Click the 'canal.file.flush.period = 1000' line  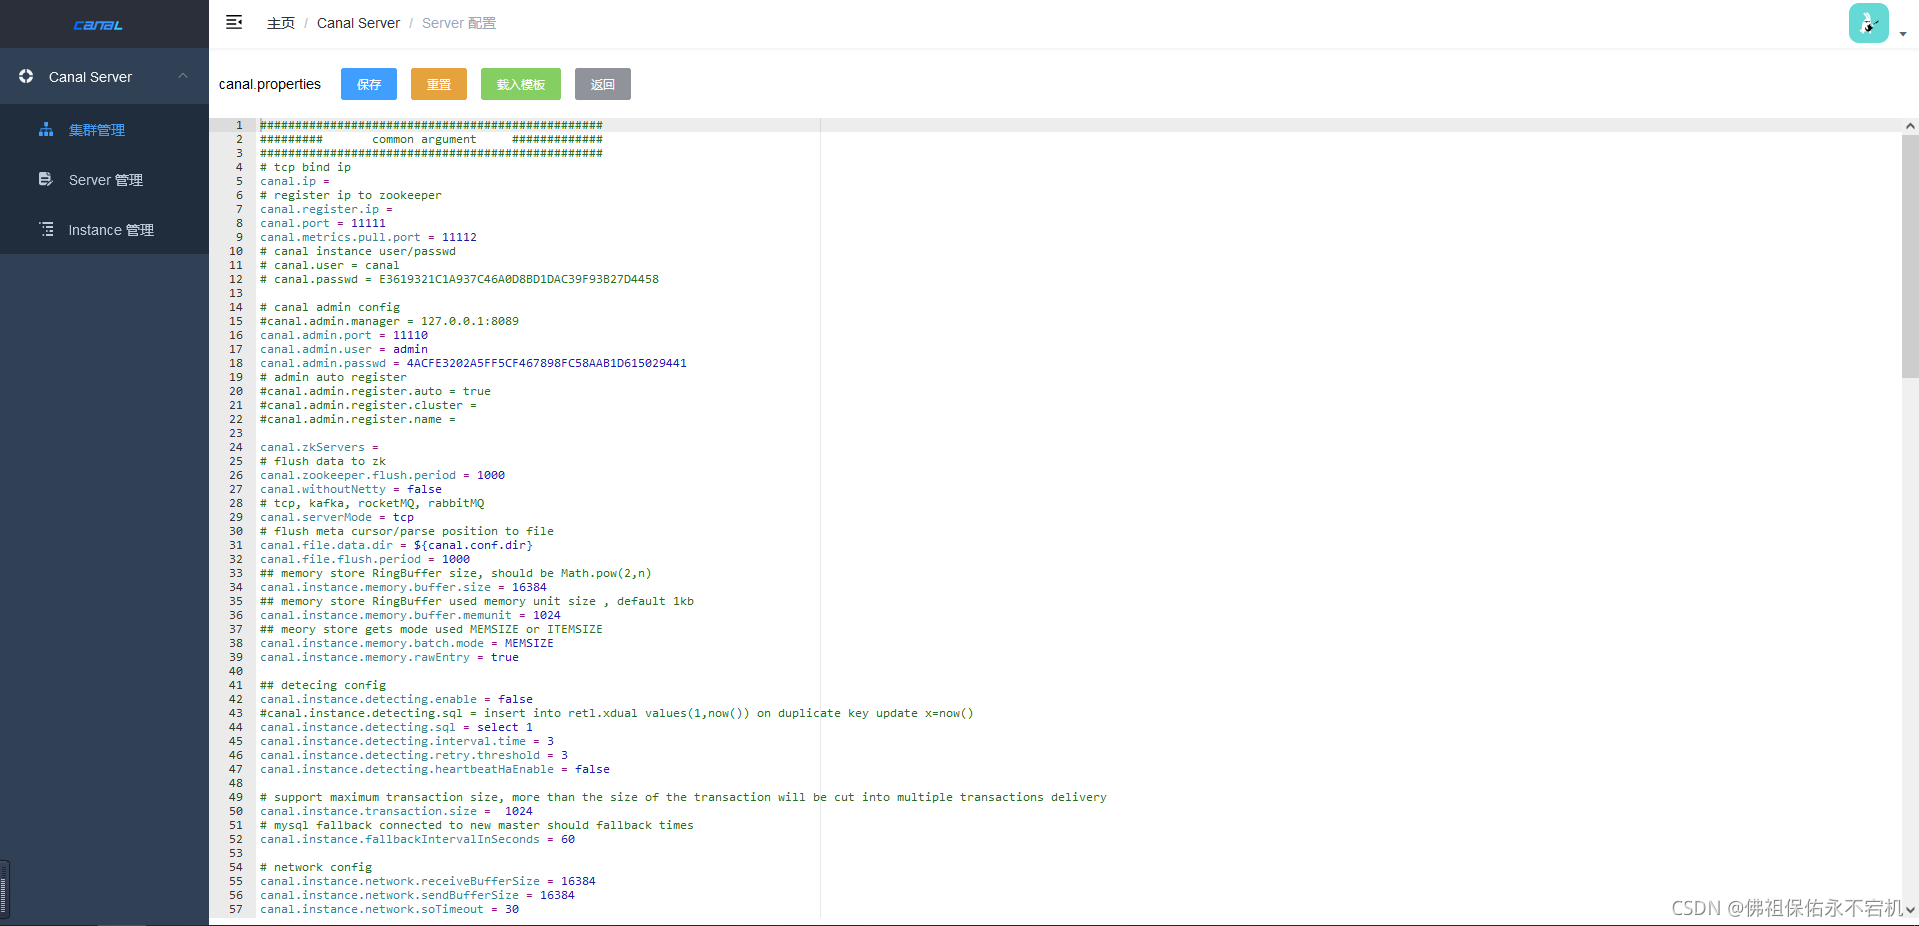pyautogui.click(x=365, y=559)
